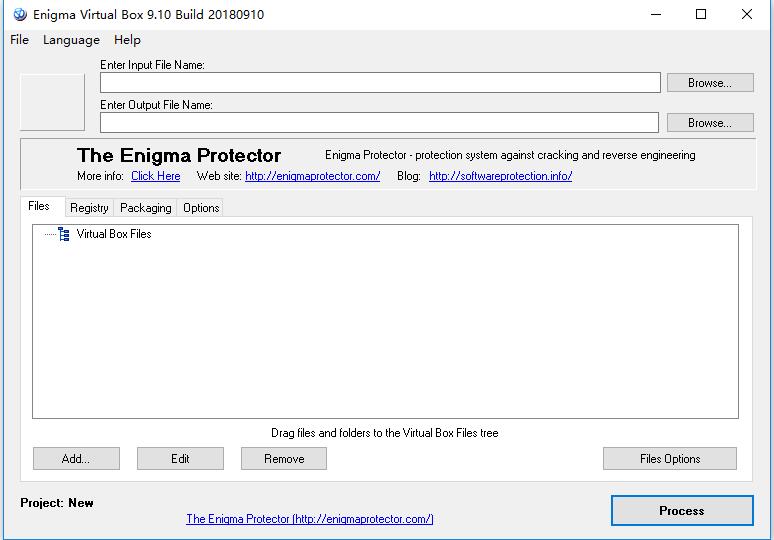Select the Virtual Box Files tree root
The width and height of the screenshot is (774, 540).
[x=114, y=234]
